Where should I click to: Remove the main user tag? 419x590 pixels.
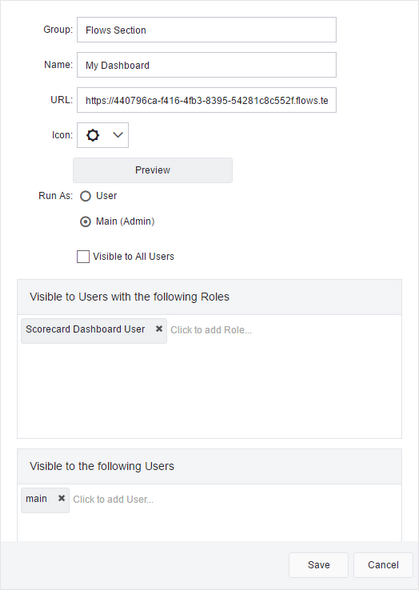(x=62, y=498)
